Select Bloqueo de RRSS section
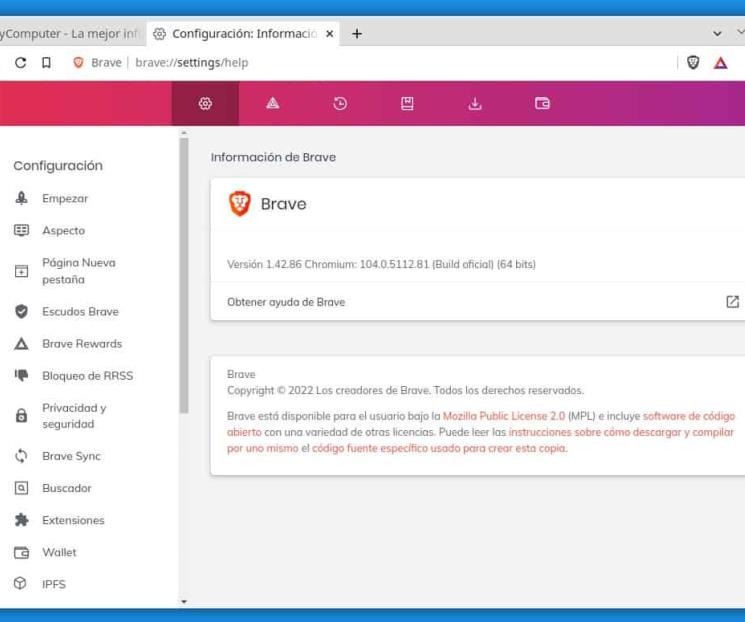Screen dimensions: 745x622 pyautogui.click(x=87, y=376)
